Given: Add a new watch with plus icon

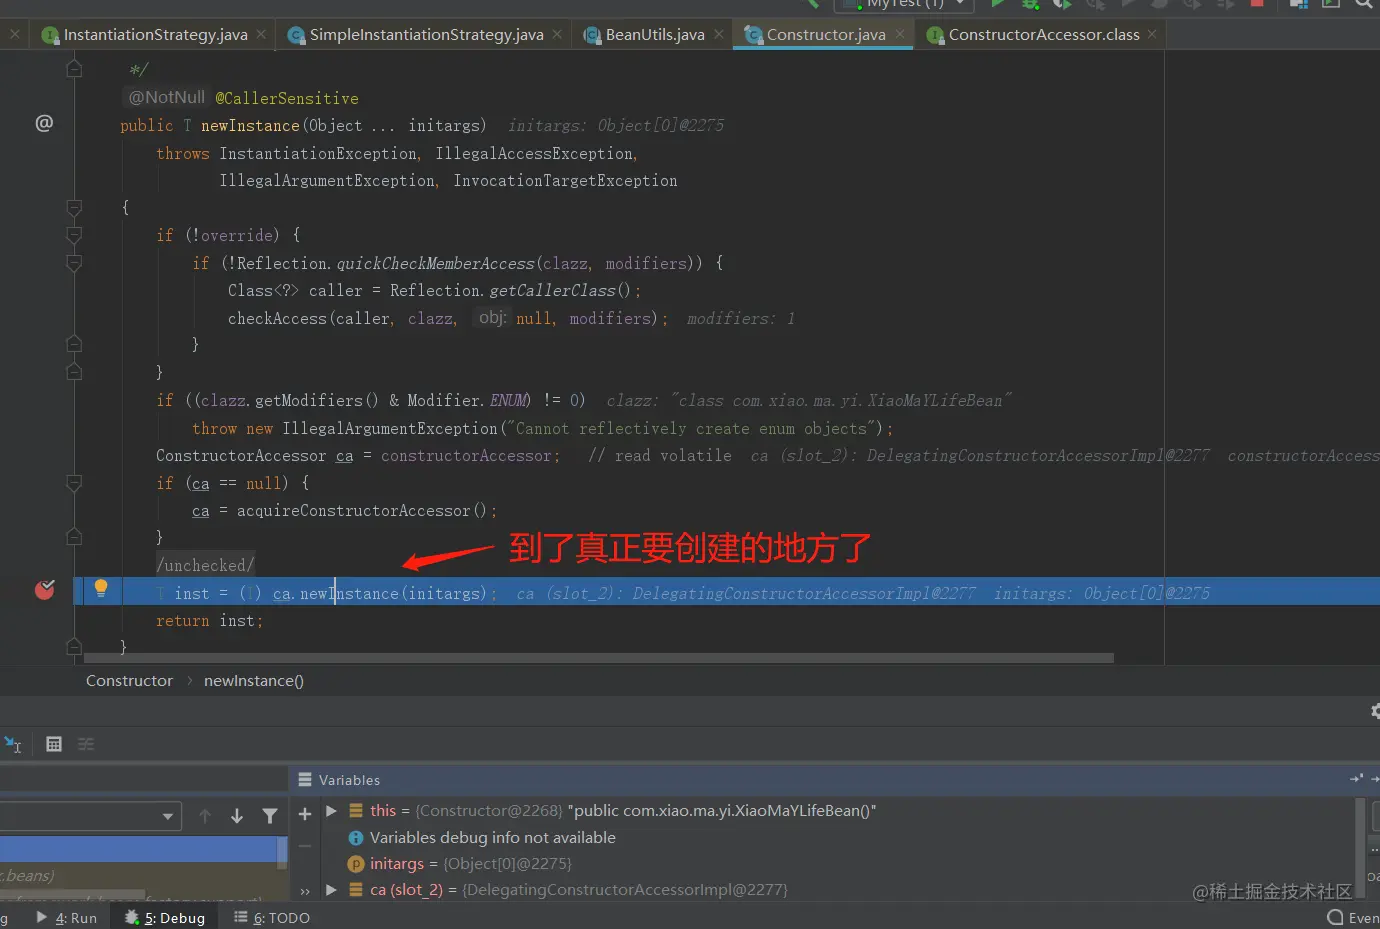Looking at the screenshot, I should [x=305, y=814].
